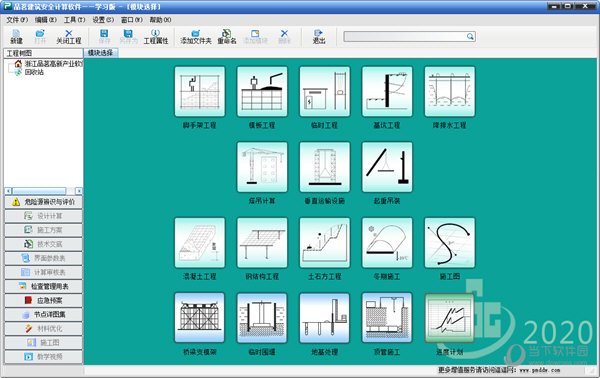600x378 pixels.
Task: Open 危险源辨识与评价 hazard identification panel
Action: coord(43,202)
